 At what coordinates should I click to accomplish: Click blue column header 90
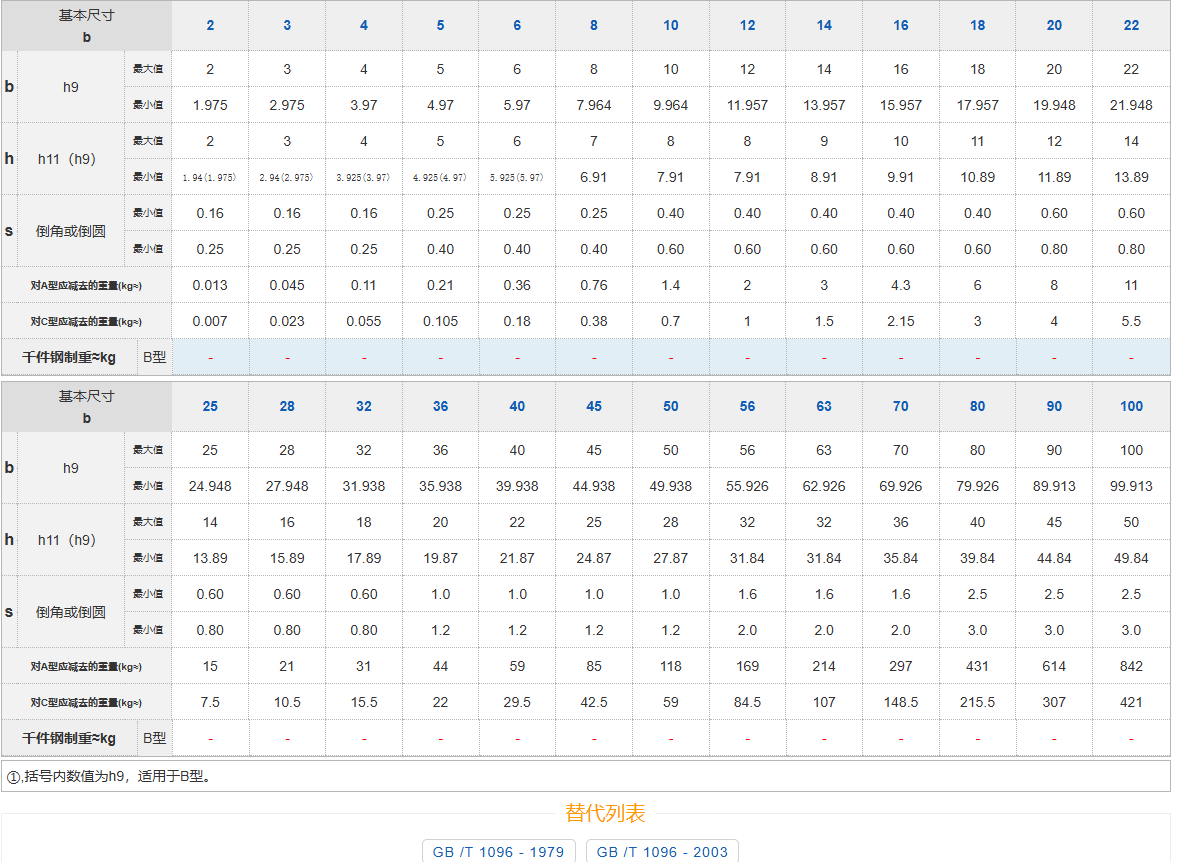[x=1054, y=406]
